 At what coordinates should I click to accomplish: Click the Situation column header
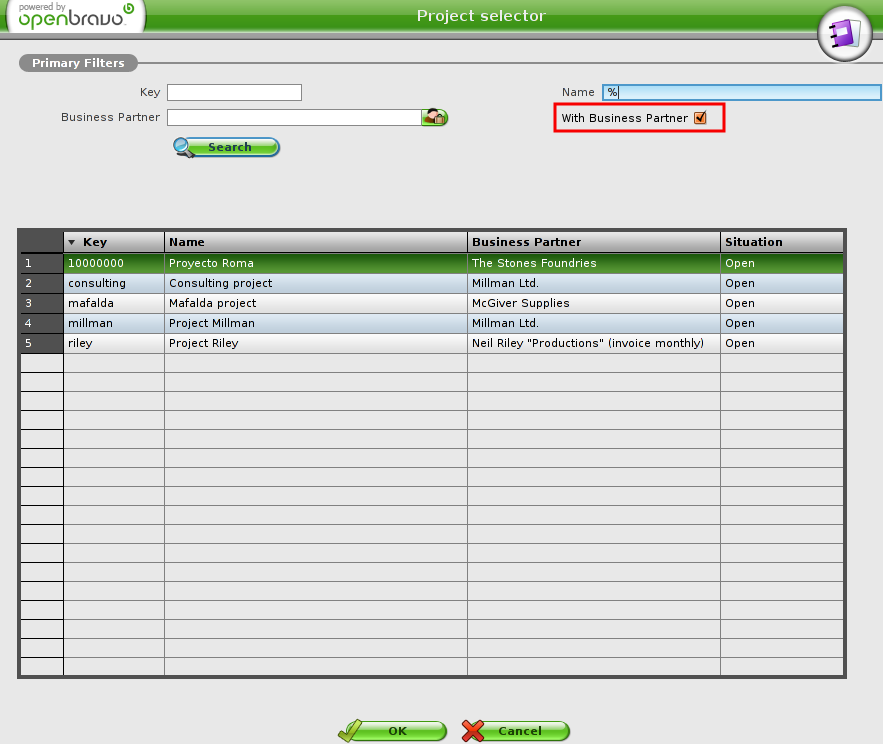781,242
